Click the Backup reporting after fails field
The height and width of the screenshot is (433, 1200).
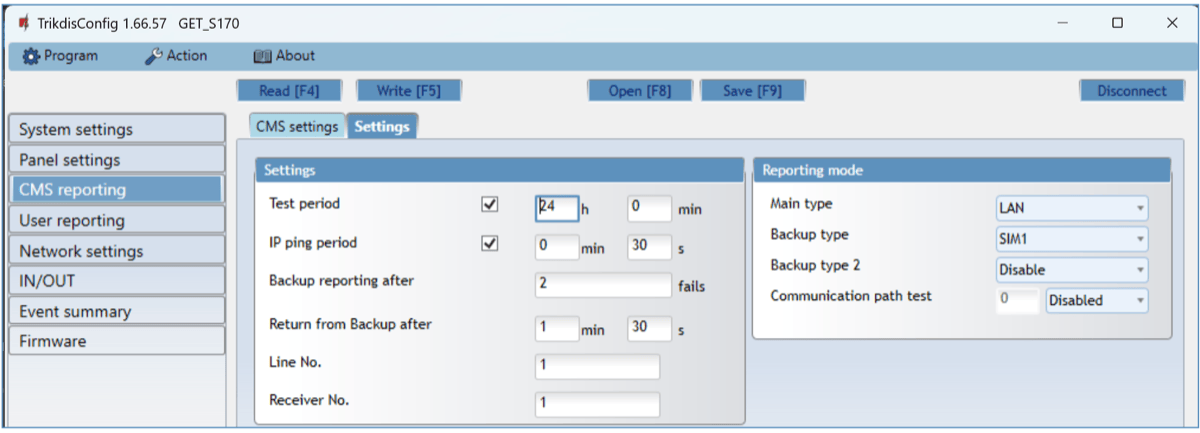pyautogui.click(x=603, y=285)
